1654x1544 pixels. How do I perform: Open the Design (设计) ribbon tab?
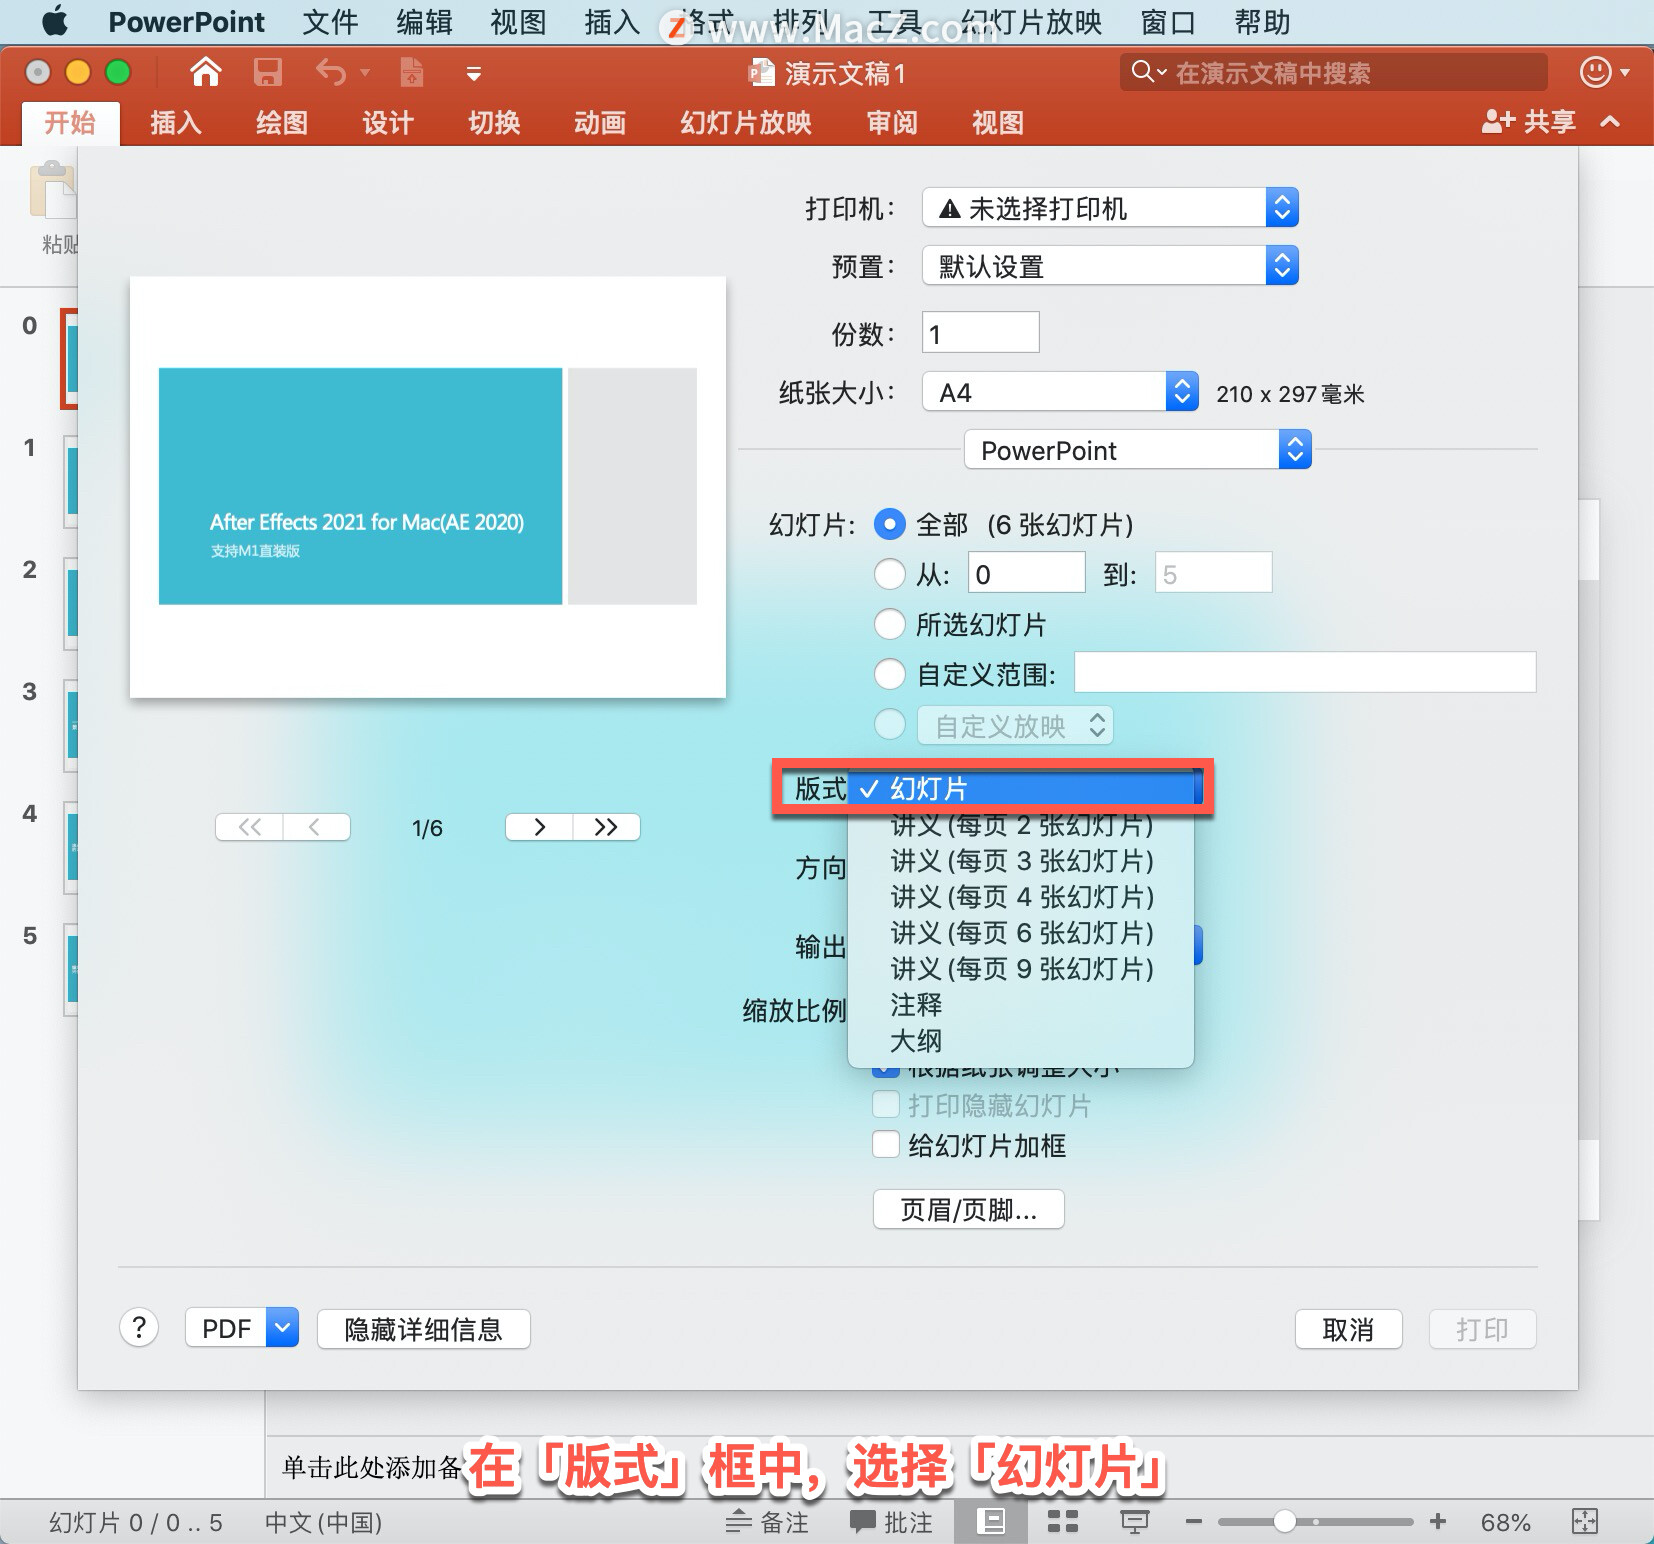pos(388,123)
